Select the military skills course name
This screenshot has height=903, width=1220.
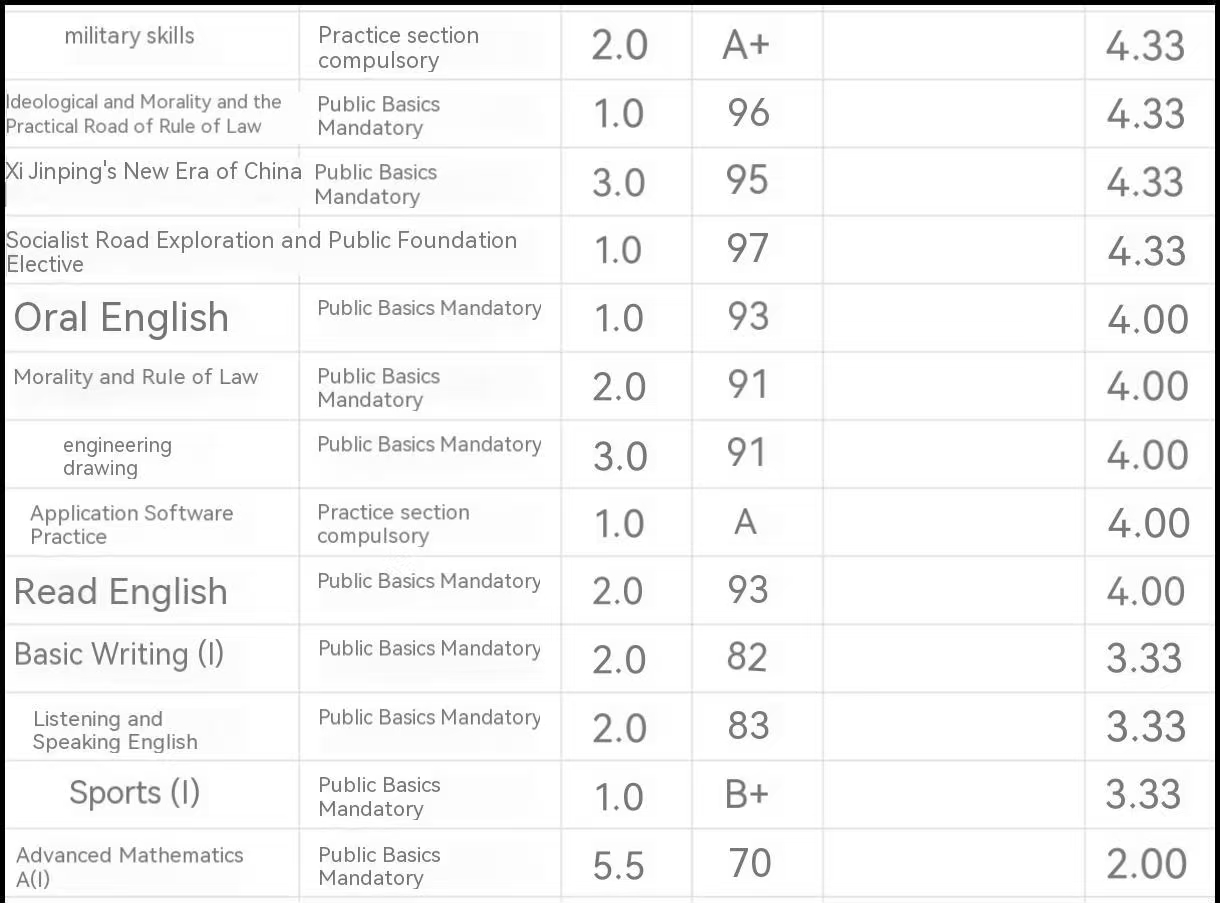(x=129, y=36)
